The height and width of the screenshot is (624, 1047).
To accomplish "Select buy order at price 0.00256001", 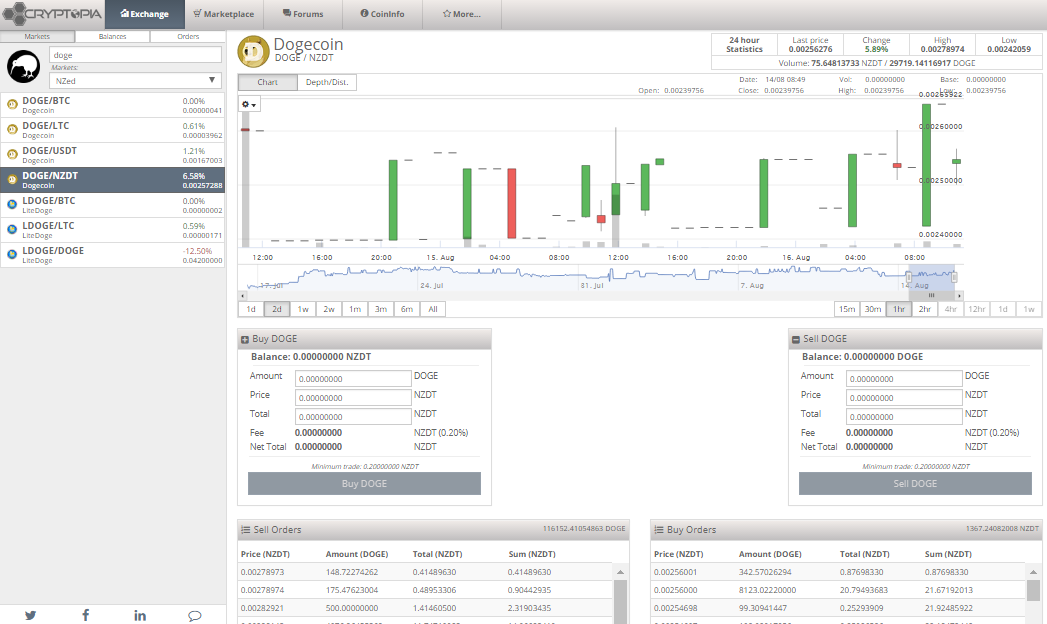I will point(838,572).
